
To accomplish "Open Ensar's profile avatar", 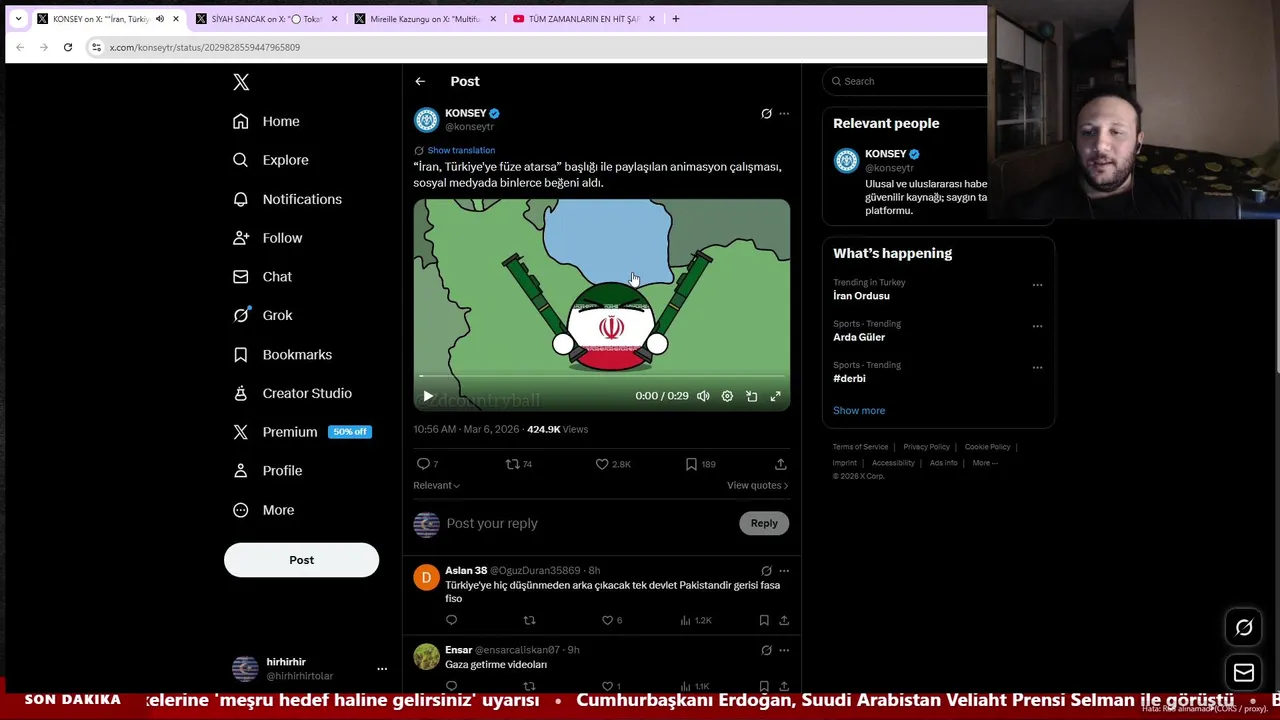I will click(427, 657).
